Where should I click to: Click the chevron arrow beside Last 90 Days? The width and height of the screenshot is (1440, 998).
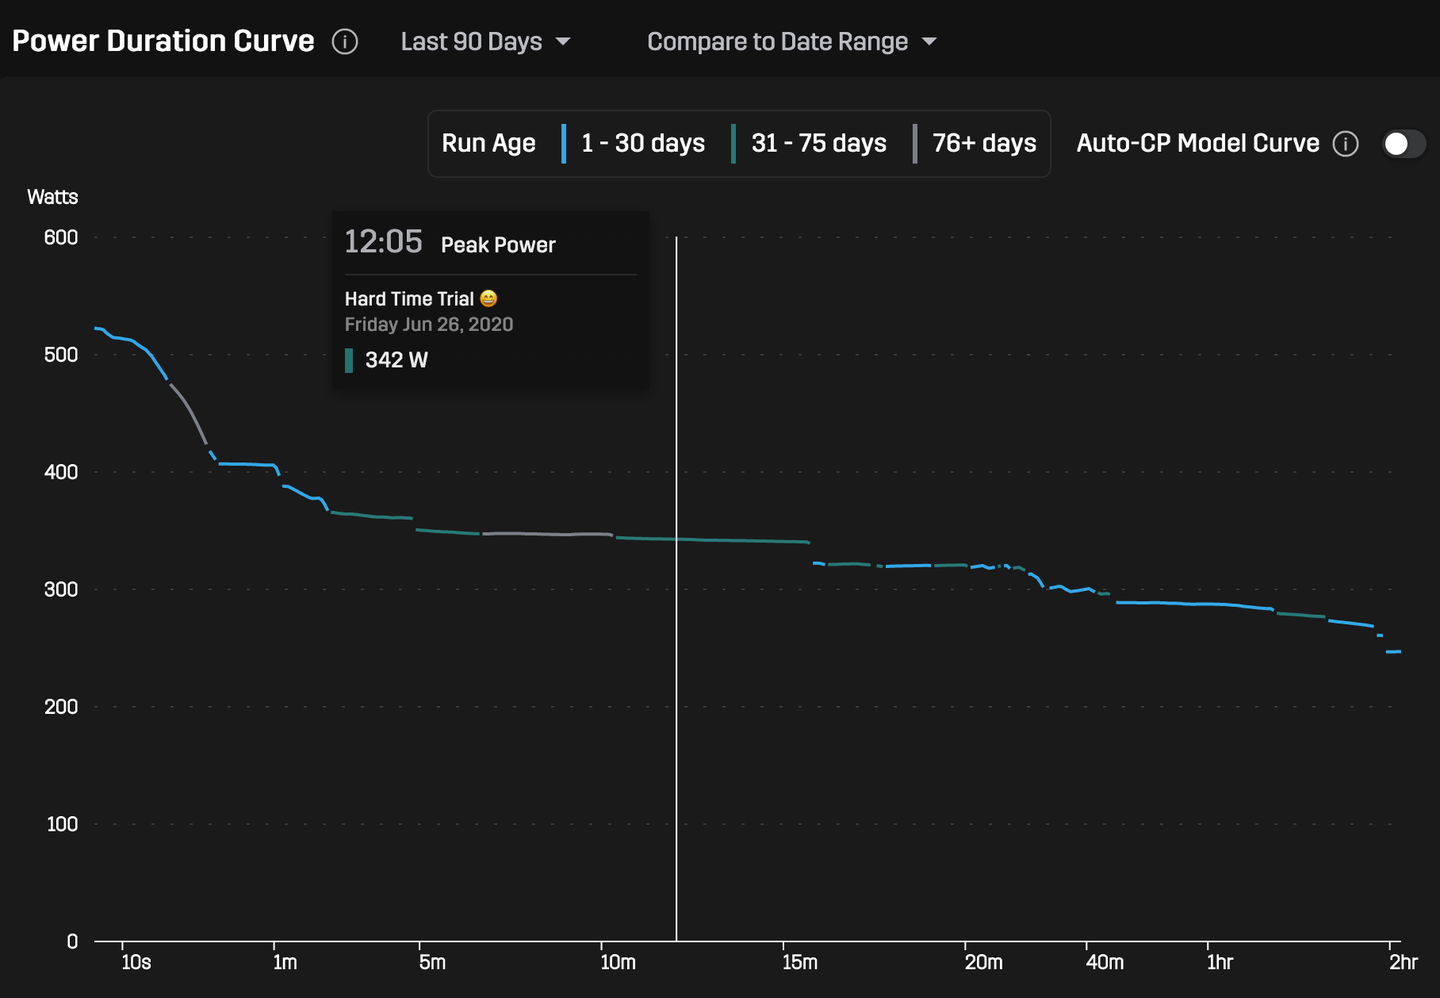click(x=563, y=43)
